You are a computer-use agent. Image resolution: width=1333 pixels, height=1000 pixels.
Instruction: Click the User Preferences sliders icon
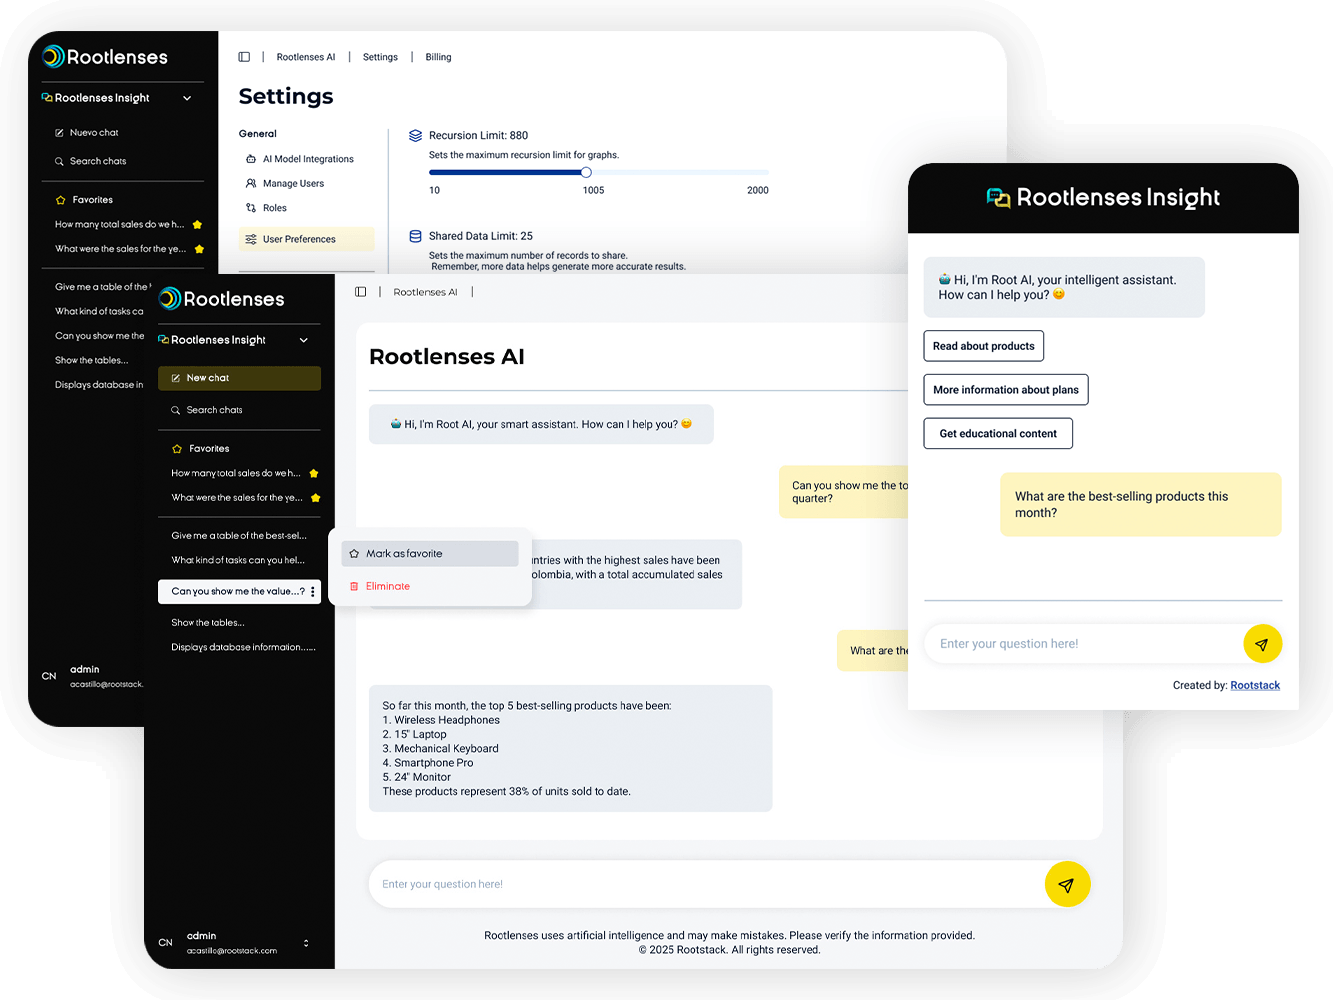point(249,239)
